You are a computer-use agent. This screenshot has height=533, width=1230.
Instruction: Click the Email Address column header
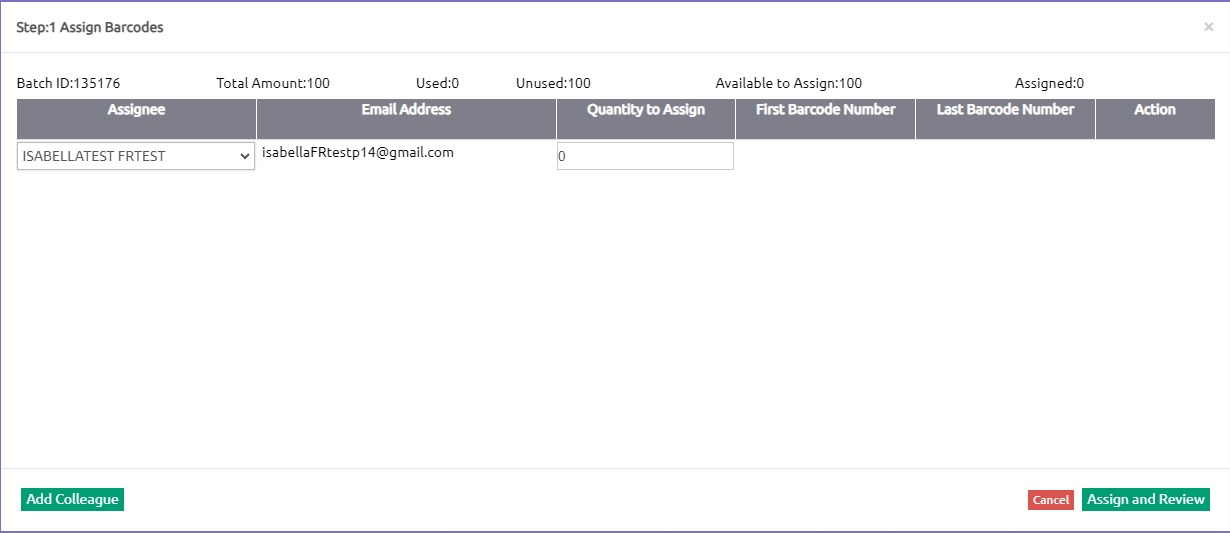406,110
